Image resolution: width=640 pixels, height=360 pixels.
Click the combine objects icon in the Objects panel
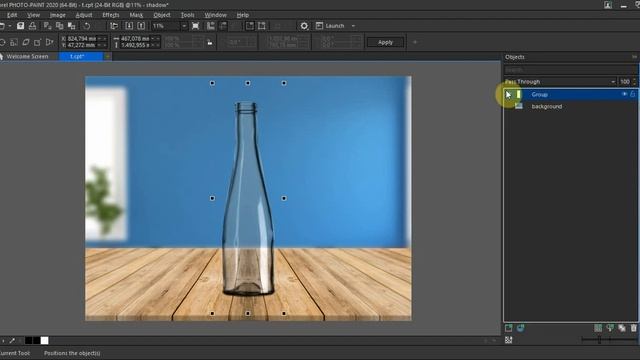coord(622,328)
